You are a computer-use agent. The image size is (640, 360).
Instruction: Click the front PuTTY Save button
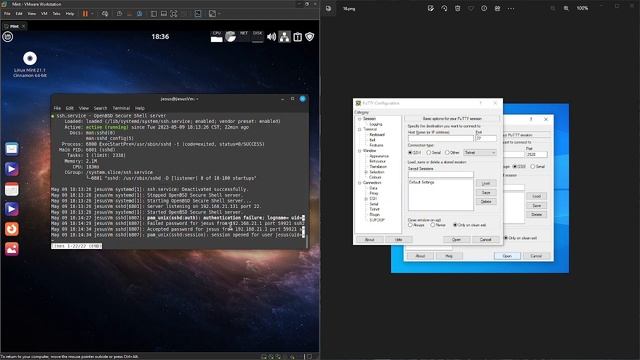pos(486,193)
